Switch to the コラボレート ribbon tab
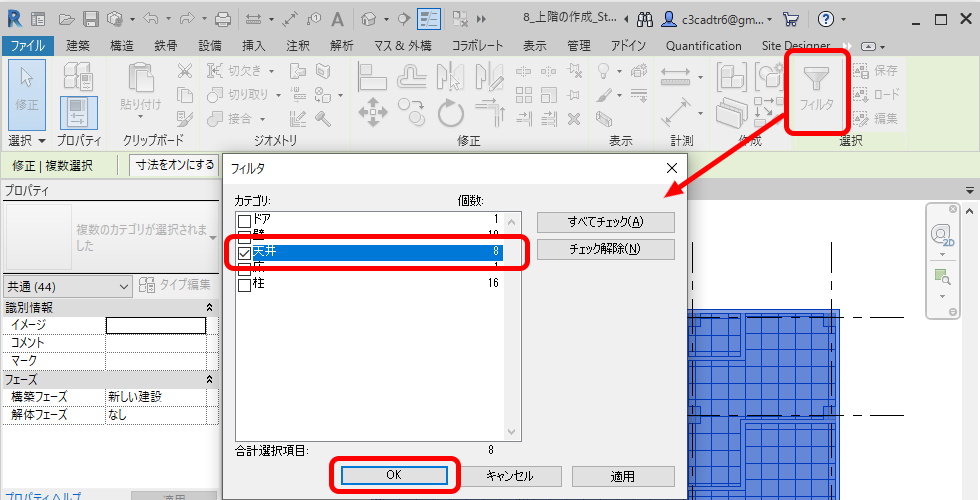980x500 pixels. (x=477, y=46)
